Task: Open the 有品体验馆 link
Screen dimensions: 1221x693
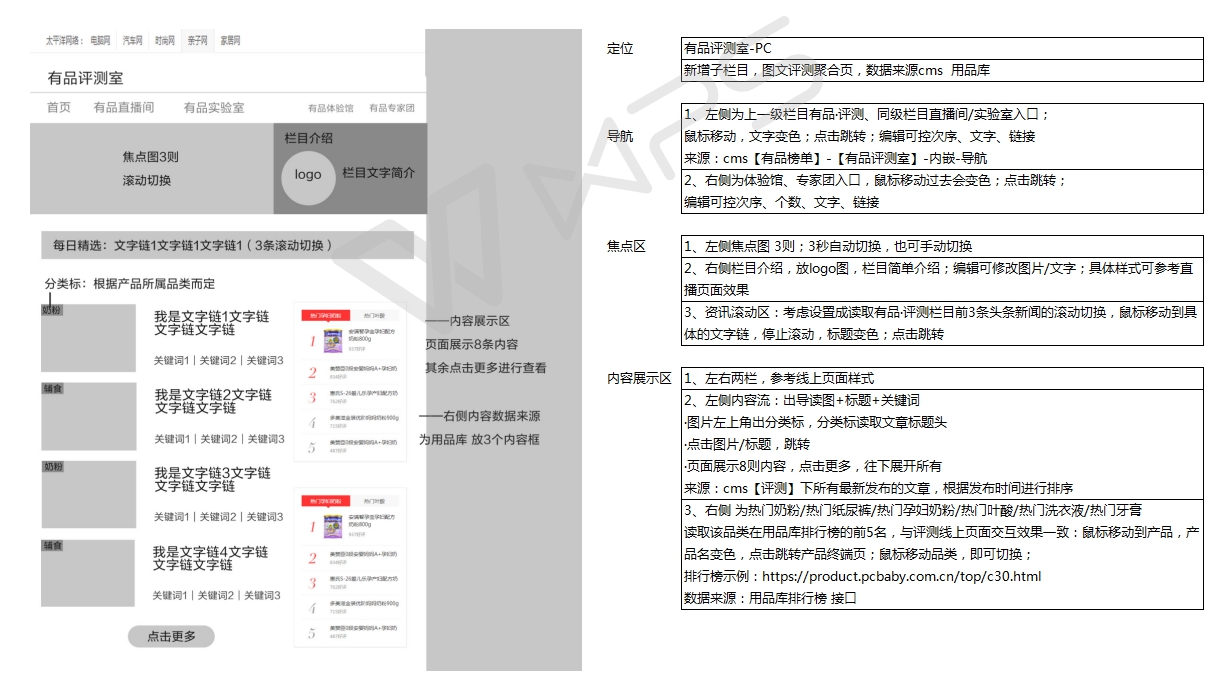Action: tap(330, 108)
